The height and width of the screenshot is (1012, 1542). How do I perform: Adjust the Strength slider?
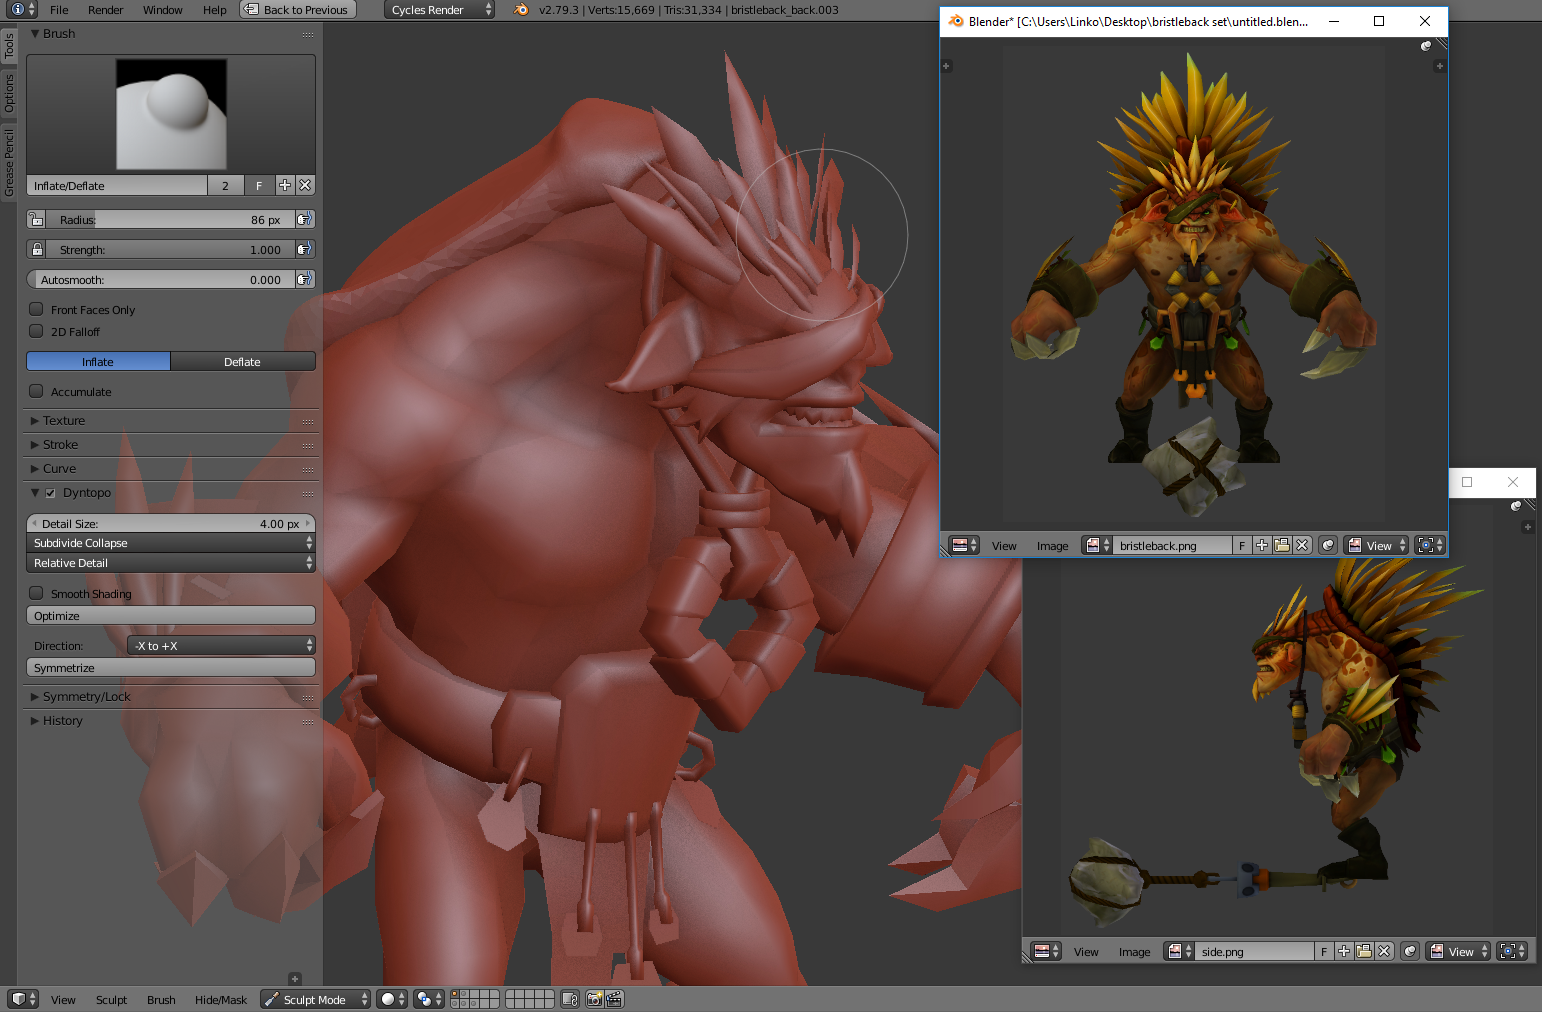click(171, 249)
